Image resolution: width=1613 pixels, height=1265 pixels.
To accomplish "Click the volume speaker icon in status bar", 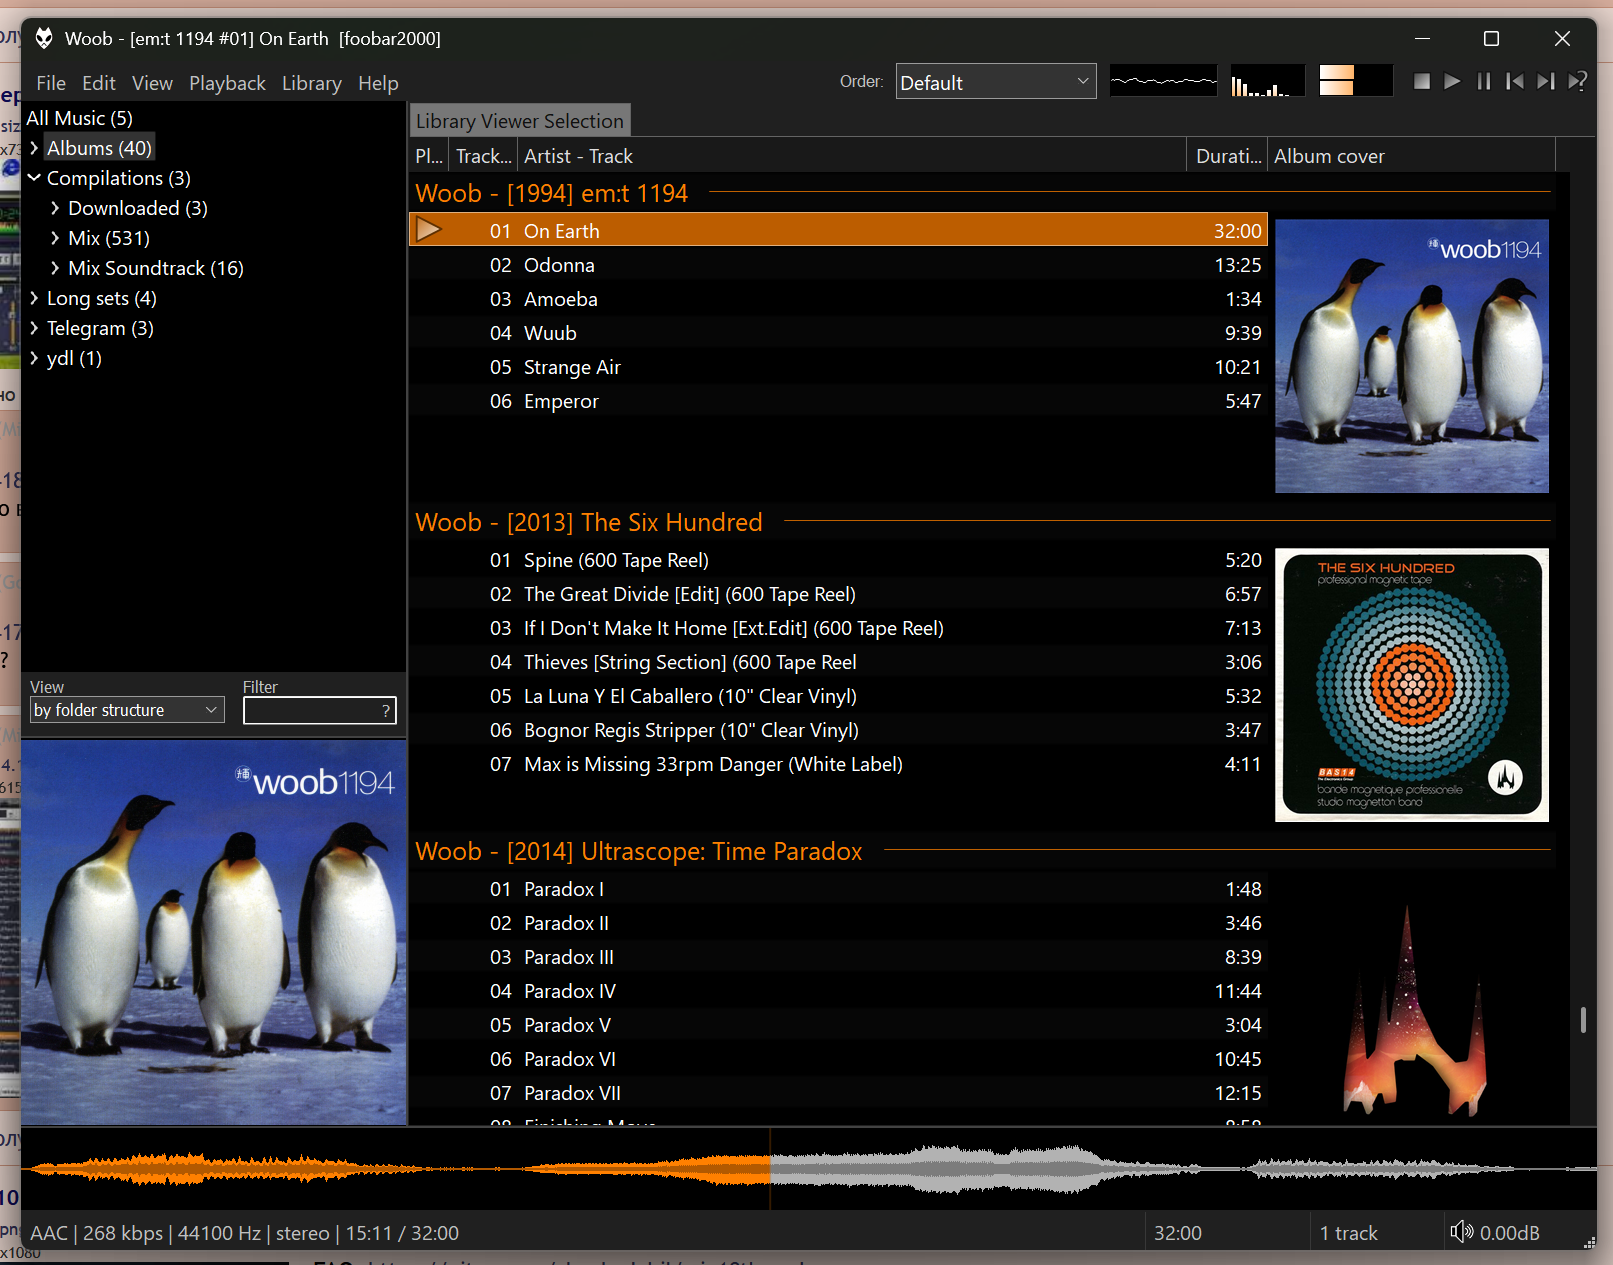I will 1461,1232.
